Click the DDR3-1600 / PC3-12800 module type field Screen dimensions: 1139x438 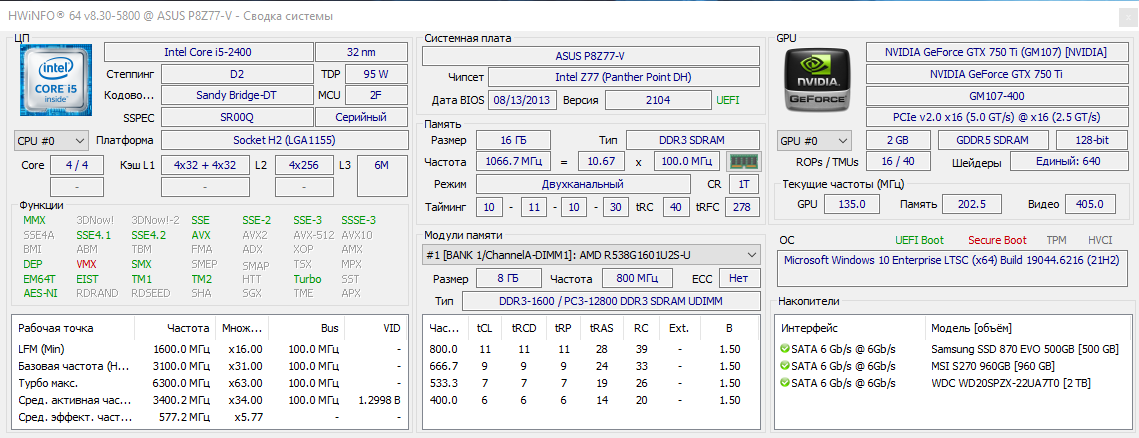coord(611,301)
